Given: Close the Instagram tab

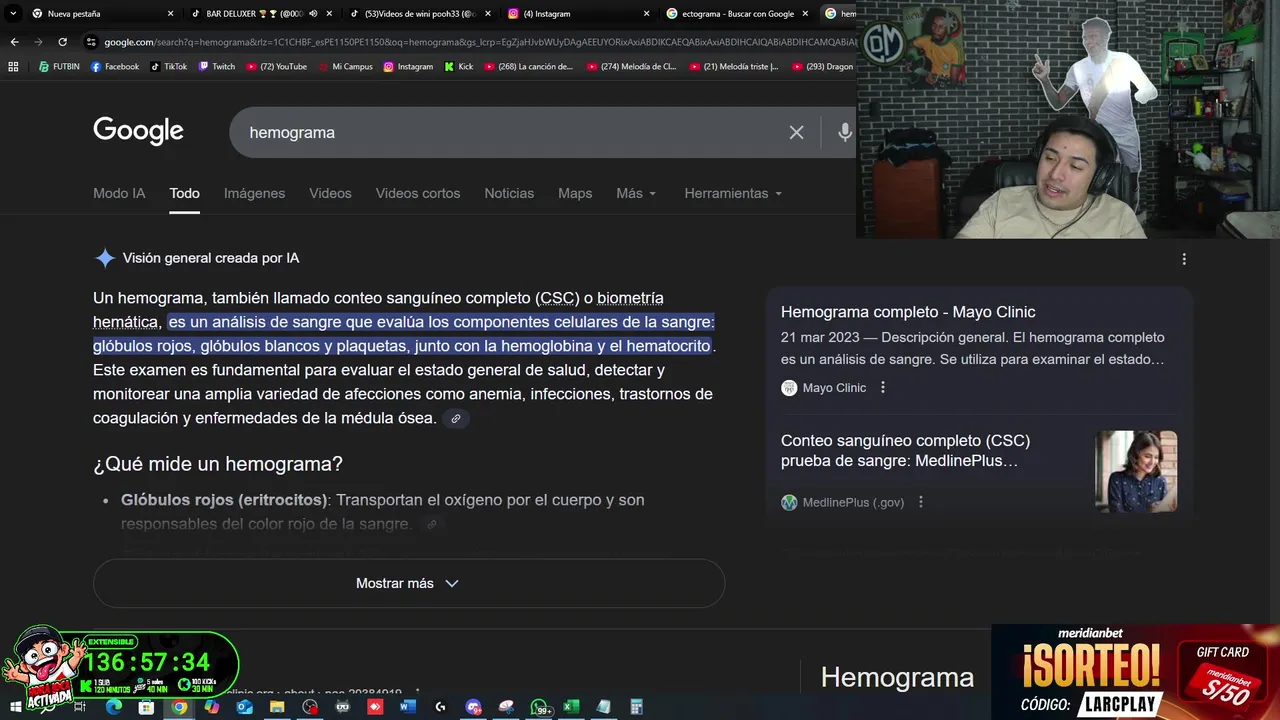Looking at the screenshot, I should point(646,14).
